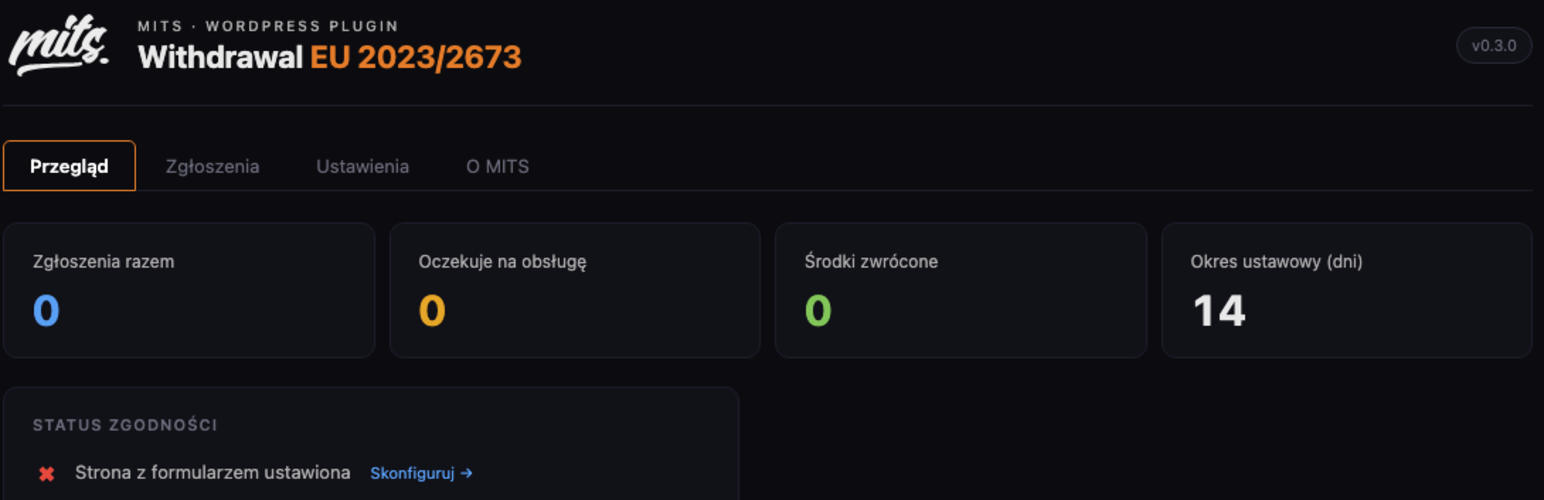
Task: Click the v0.3.0 version badge
Action: tap(1494, 46)
